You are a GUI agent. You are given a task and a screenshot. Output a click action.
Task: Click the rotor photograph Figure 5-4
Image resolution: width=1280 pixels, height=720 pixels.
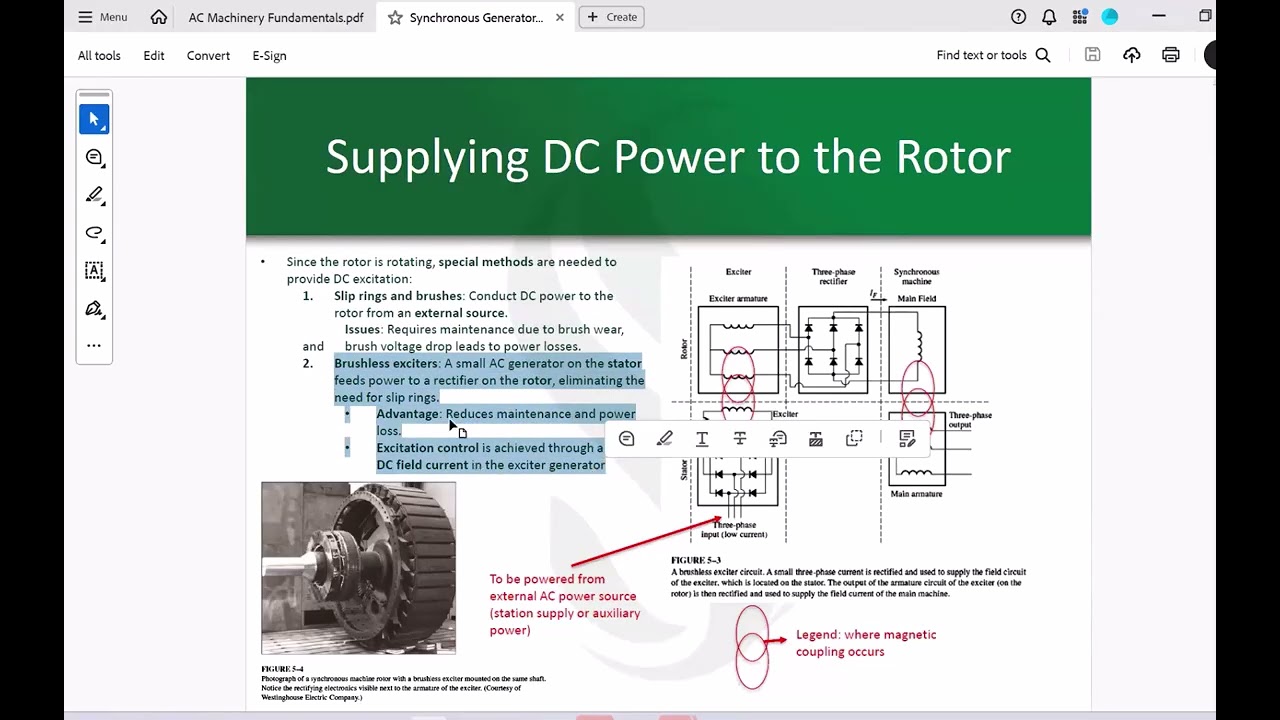point(358,568)
